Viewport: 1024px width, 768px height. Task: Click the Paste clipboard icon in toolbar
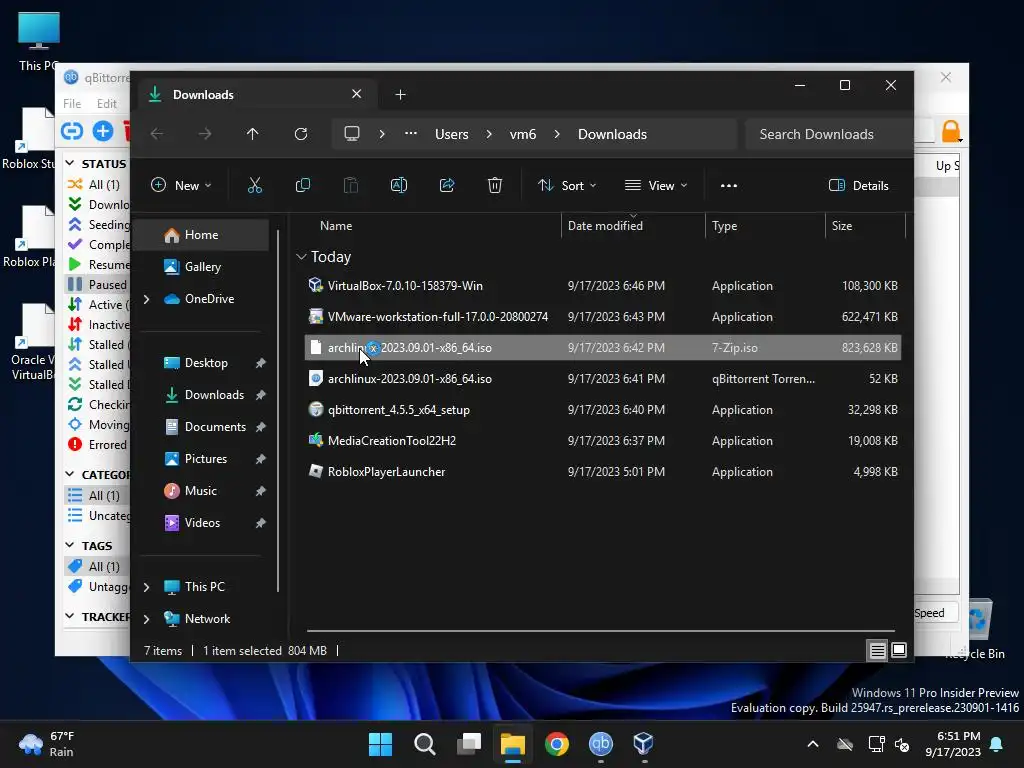pos(351,185)
